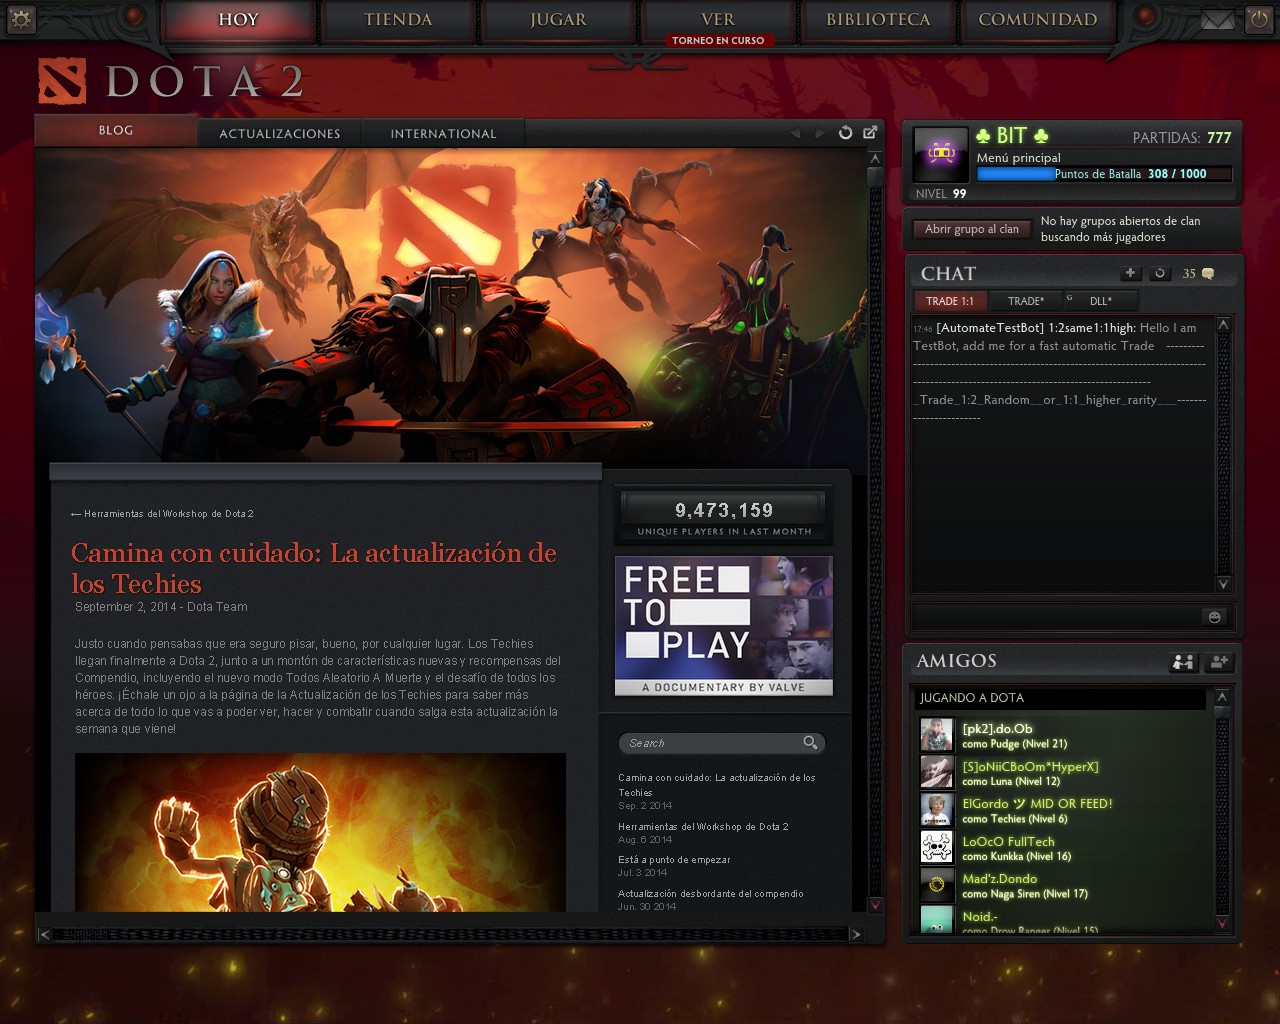Add a chat channel with plus icon
The height and width of the screenshot is (1024, 1280).
coord(1130,273)
